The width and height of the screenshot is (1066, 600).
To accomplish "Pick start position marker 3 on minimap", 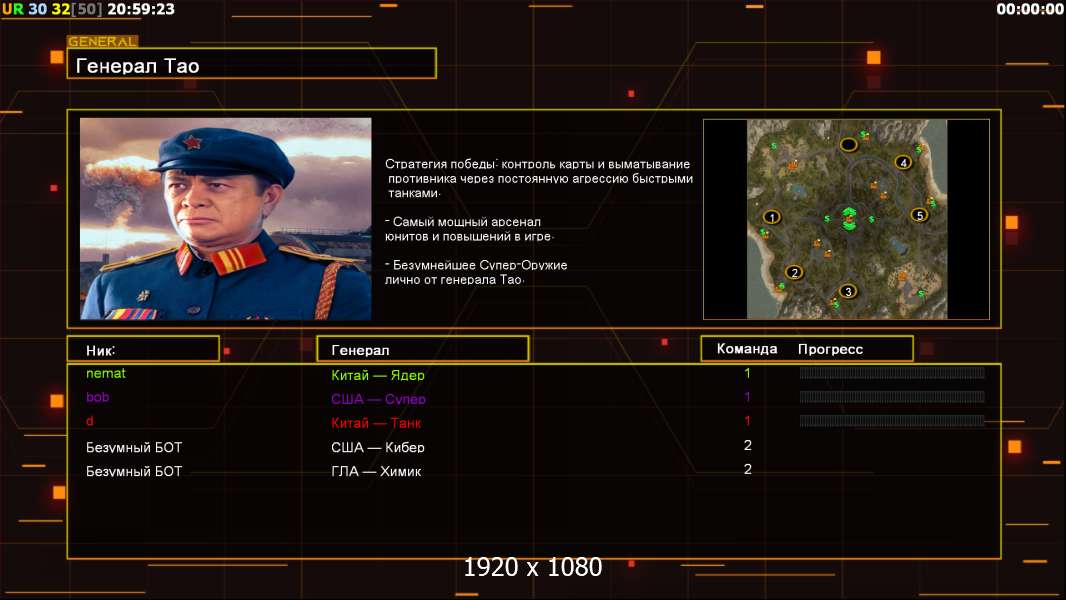I will pos(848,292).
